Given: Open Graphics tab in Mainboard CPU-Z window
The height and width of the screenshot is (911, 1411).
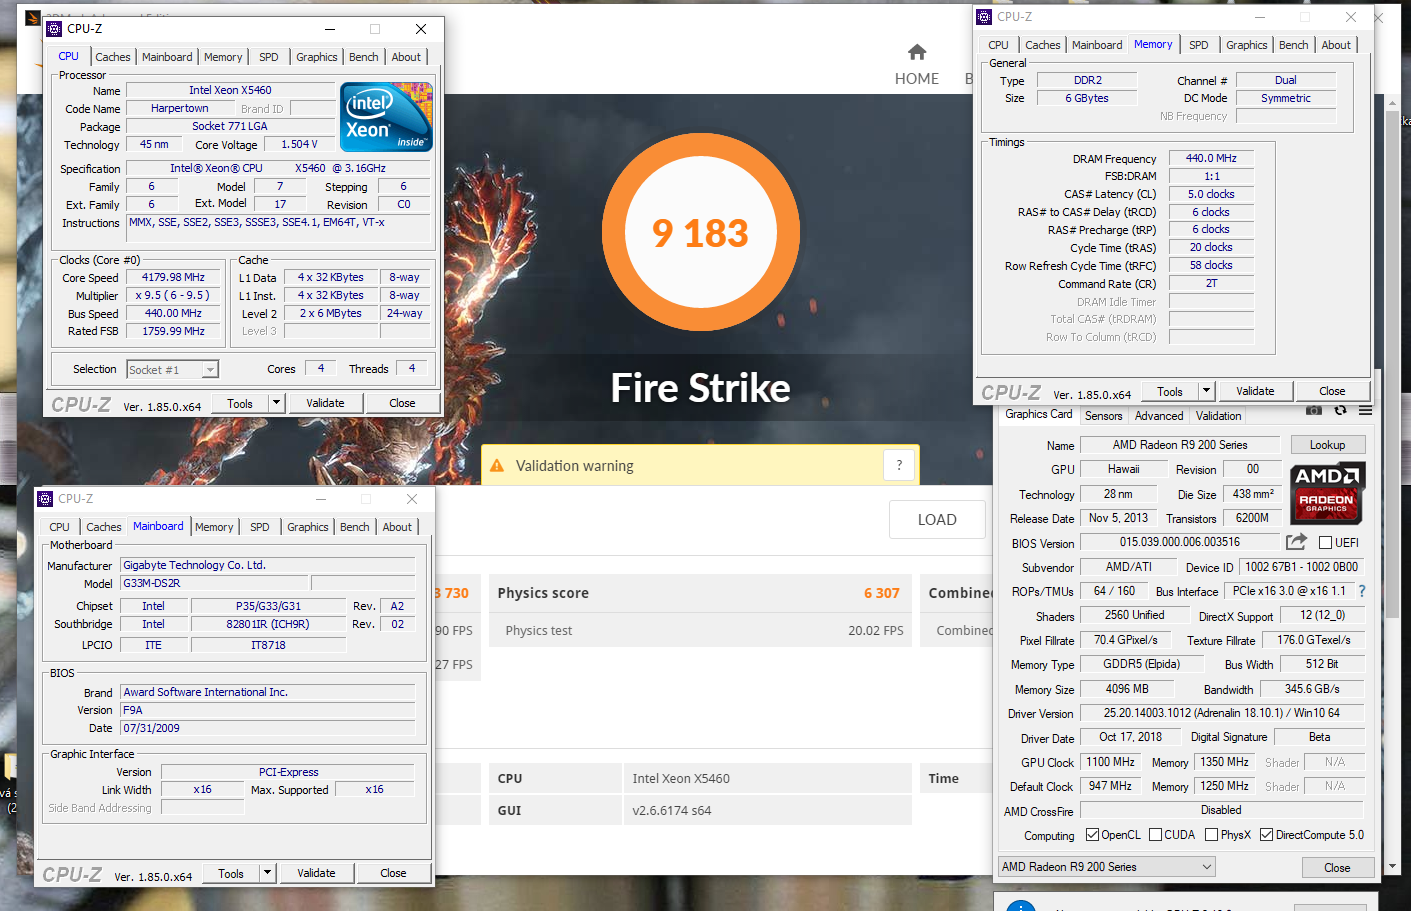Looking at the screenshot, I should (x=308, y=527).
